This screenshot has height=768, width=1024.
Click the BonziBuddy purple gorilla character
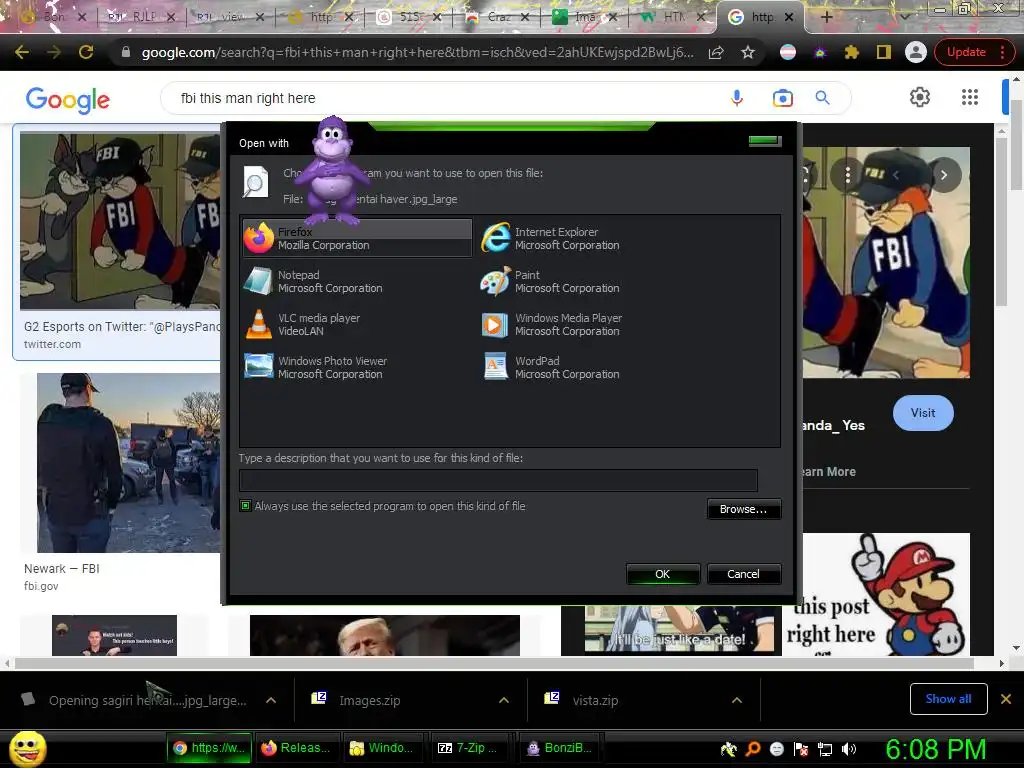point(332,171)
